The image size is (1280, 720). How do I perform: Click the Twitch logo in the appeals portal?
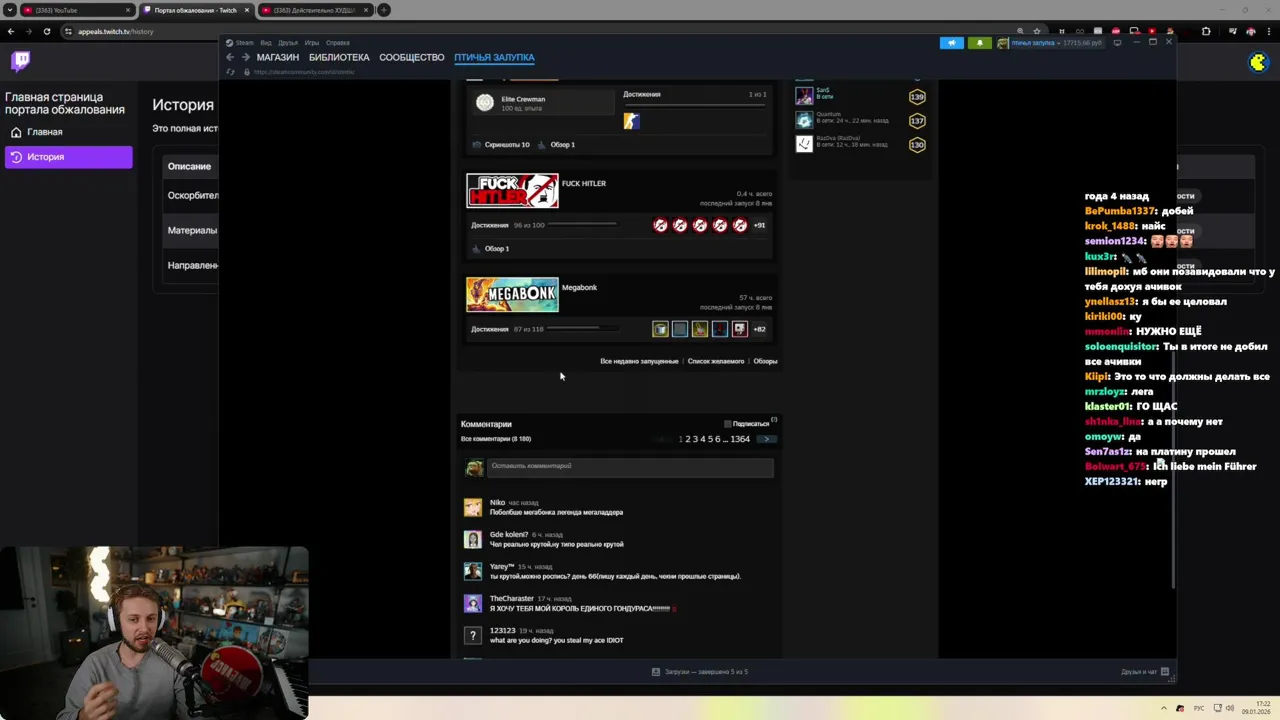pos(21,61)
